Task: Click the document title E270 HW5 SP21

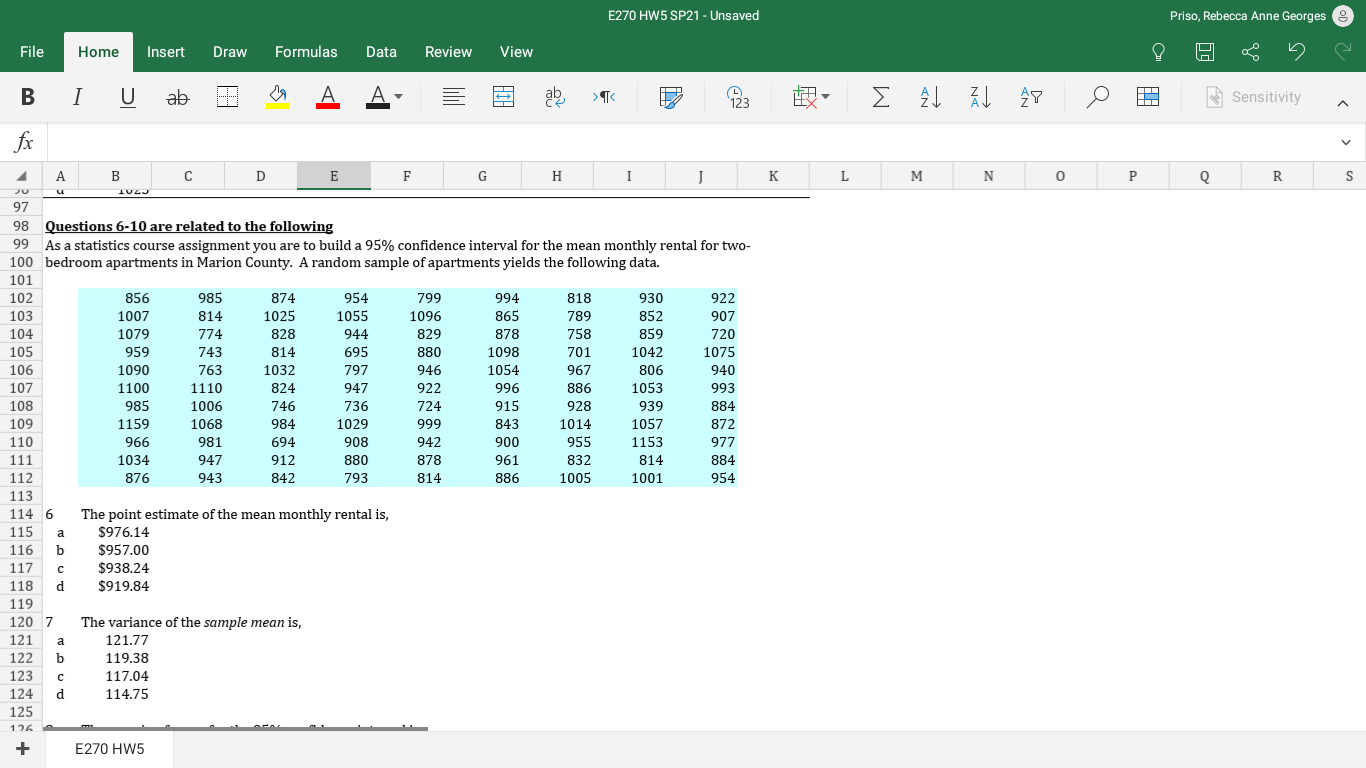Action: point(683,16)
